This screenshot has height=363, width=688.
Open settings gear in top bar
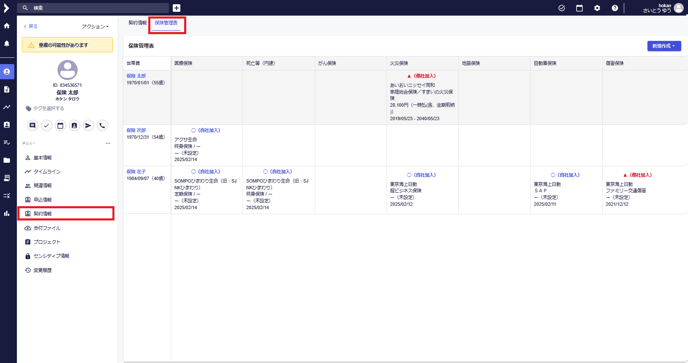point(597,8)
